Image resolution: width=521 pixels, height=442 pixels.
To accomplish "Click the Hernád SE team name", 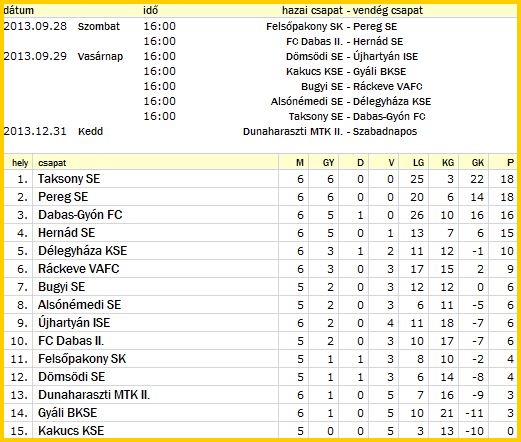I will (x=66, y=233).
